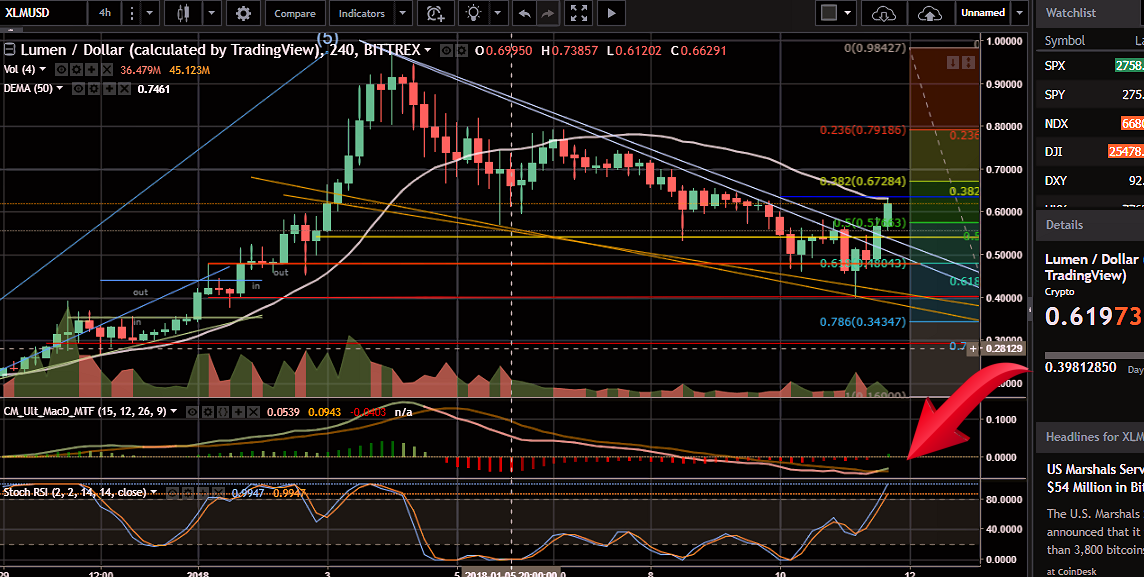
Task: Expand the Indicators favorites dropdown arrow
Action: 403,12
